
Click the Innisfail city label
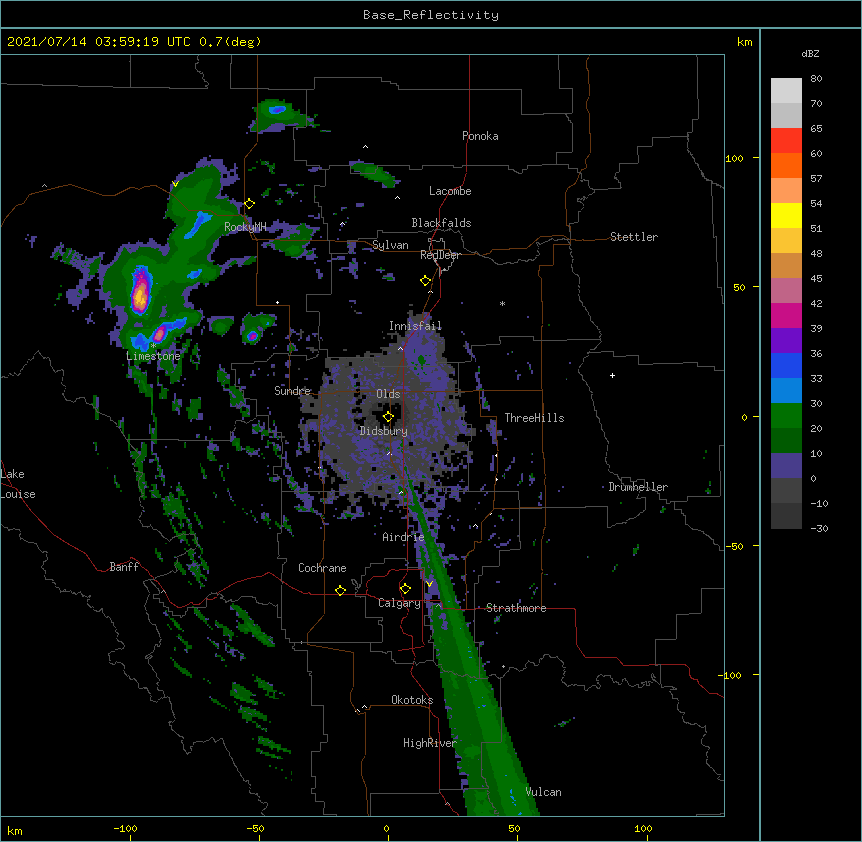[x=415, y=326]
